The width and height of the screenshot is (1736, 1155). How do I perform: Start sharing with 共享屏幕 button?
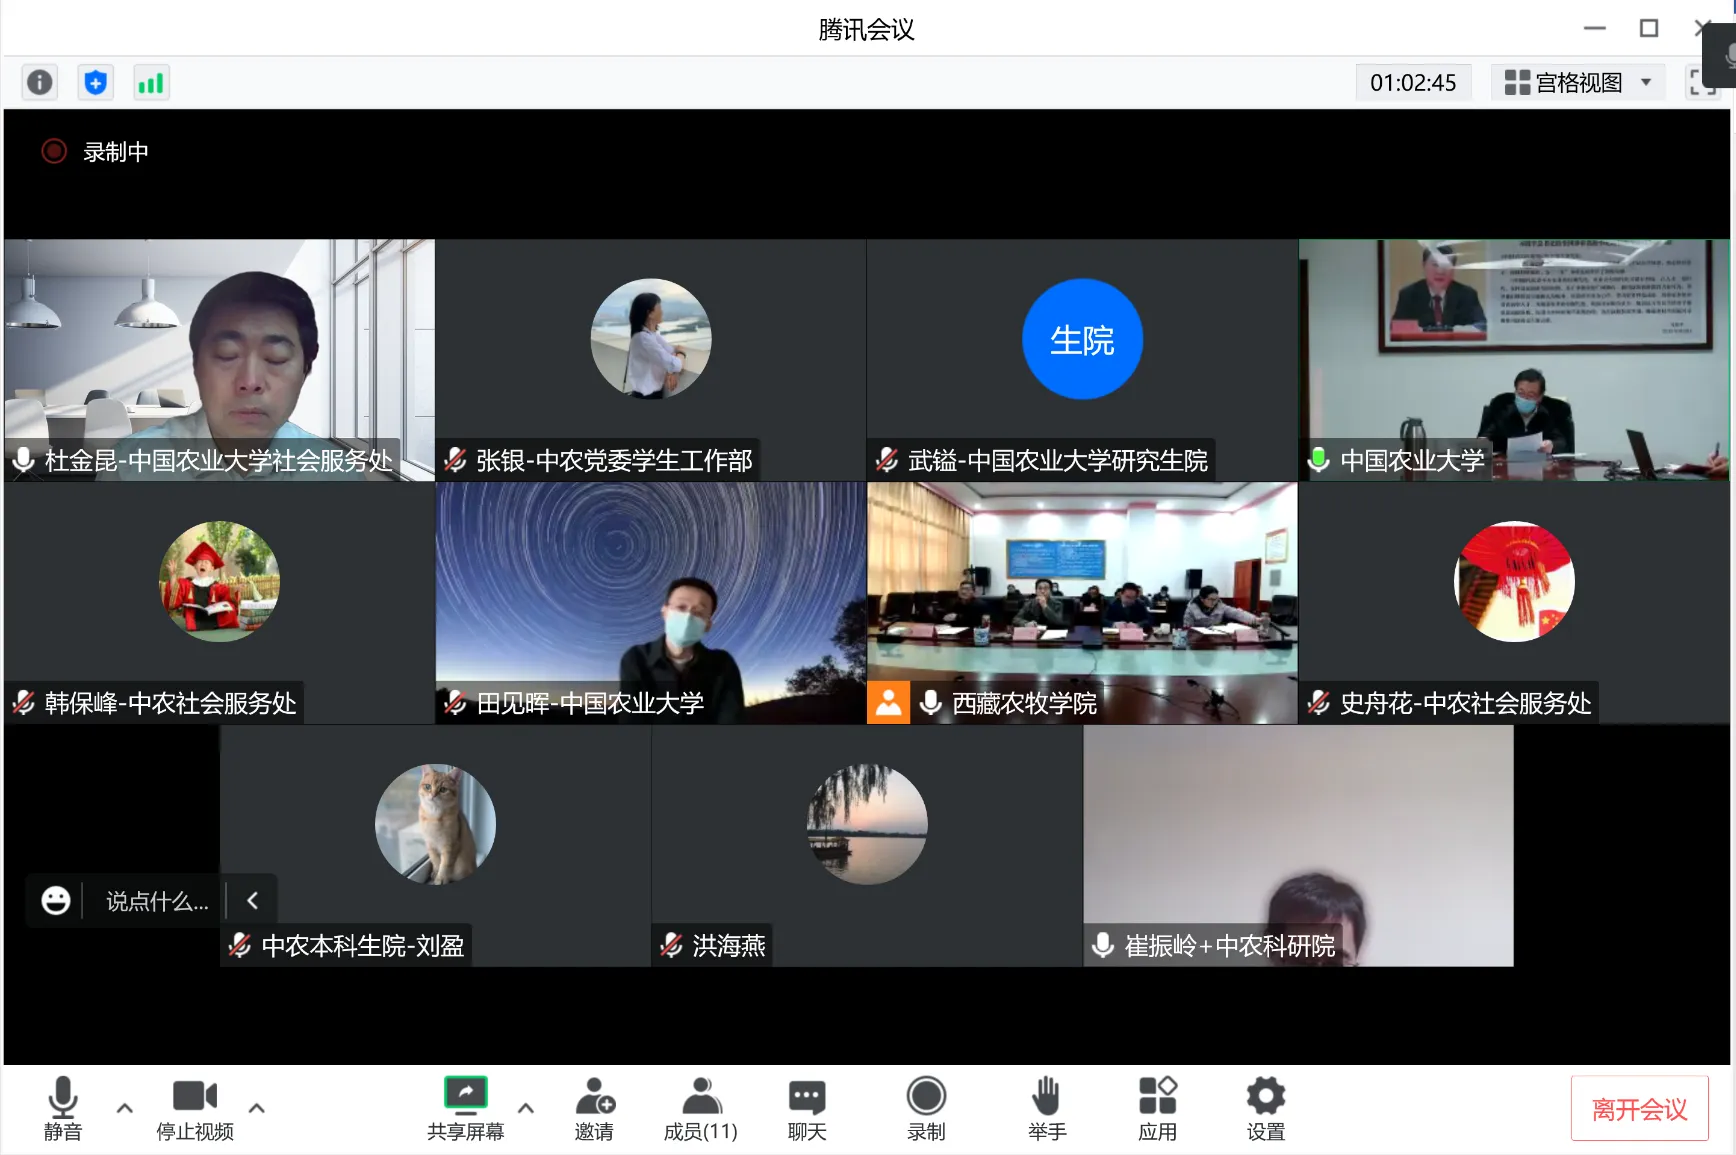(x=466, y=1108)
